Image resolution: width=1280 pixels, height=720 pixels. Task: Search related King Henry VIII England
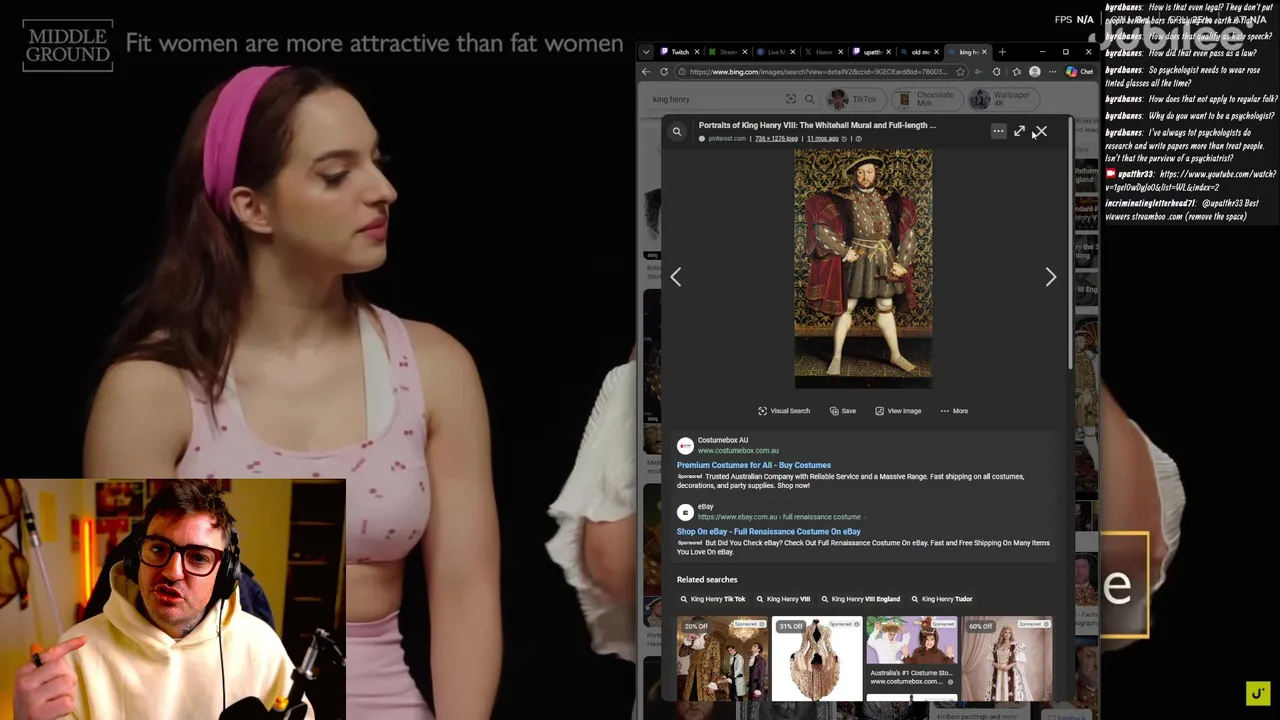(x=860, y=599)
